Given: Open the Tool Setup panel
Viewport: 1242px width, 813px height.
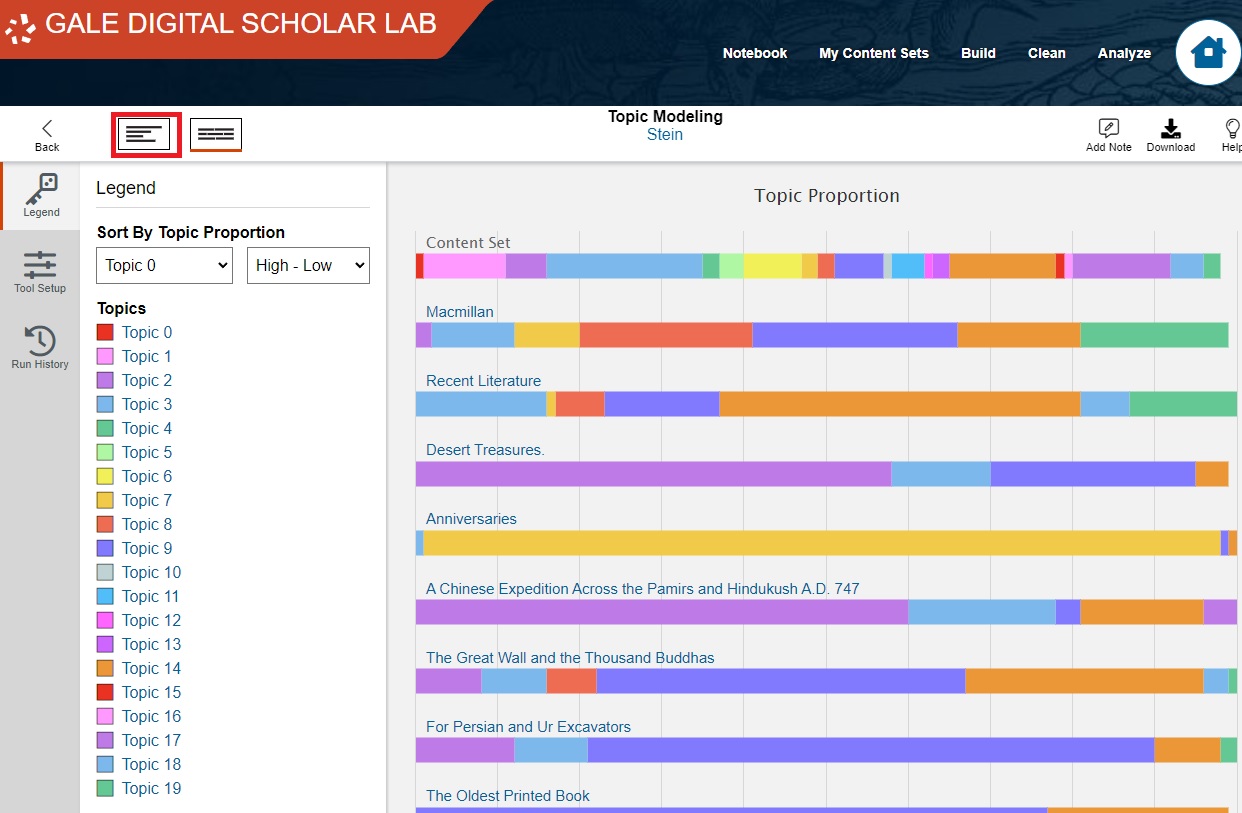Looking at the screenshot, I should 40,271.
